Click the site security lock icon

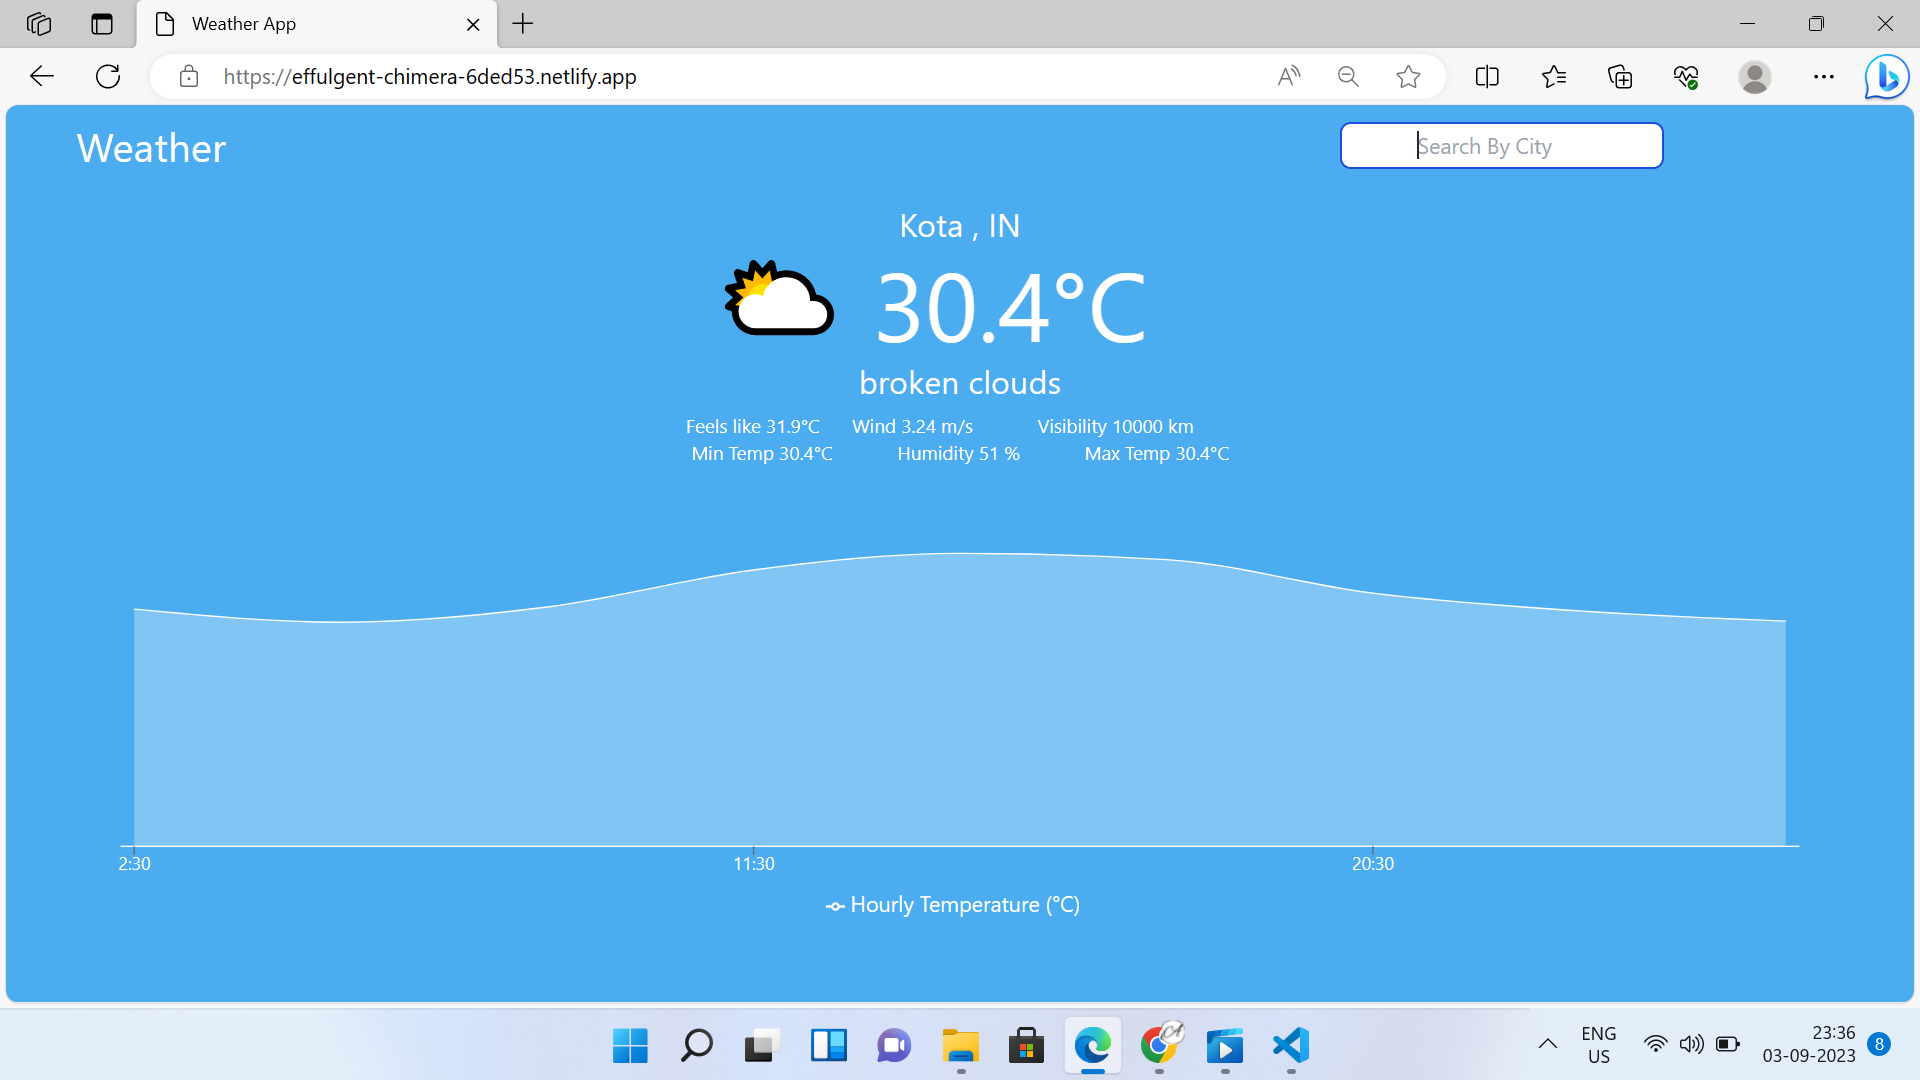click(x=188, y=76)
